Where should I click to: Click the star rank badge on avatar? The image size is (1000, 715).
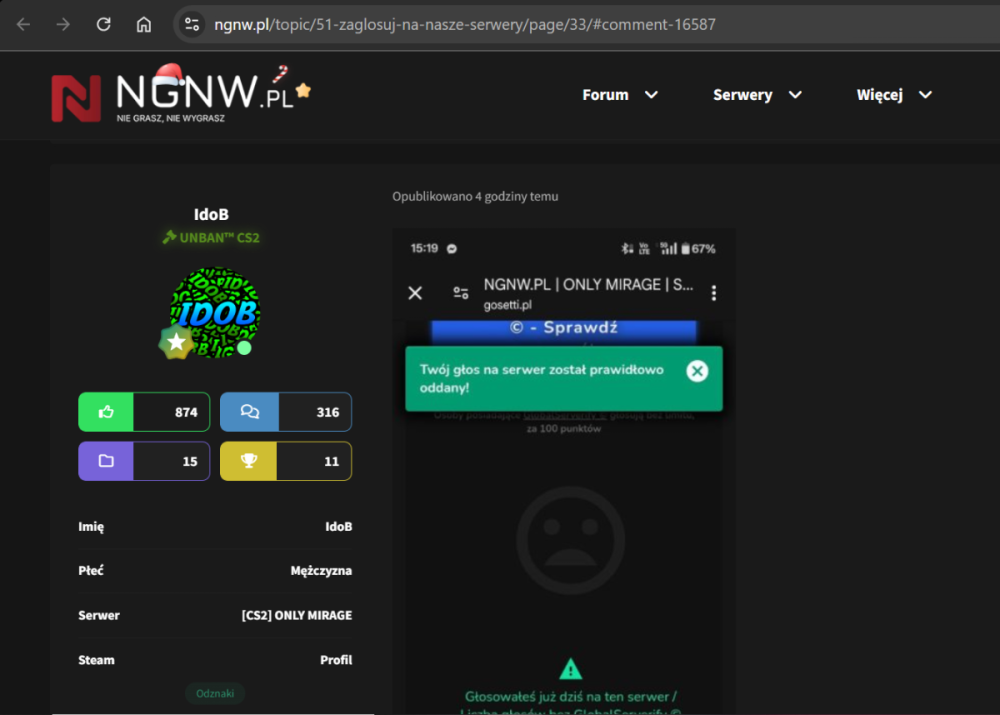point(176,342)
